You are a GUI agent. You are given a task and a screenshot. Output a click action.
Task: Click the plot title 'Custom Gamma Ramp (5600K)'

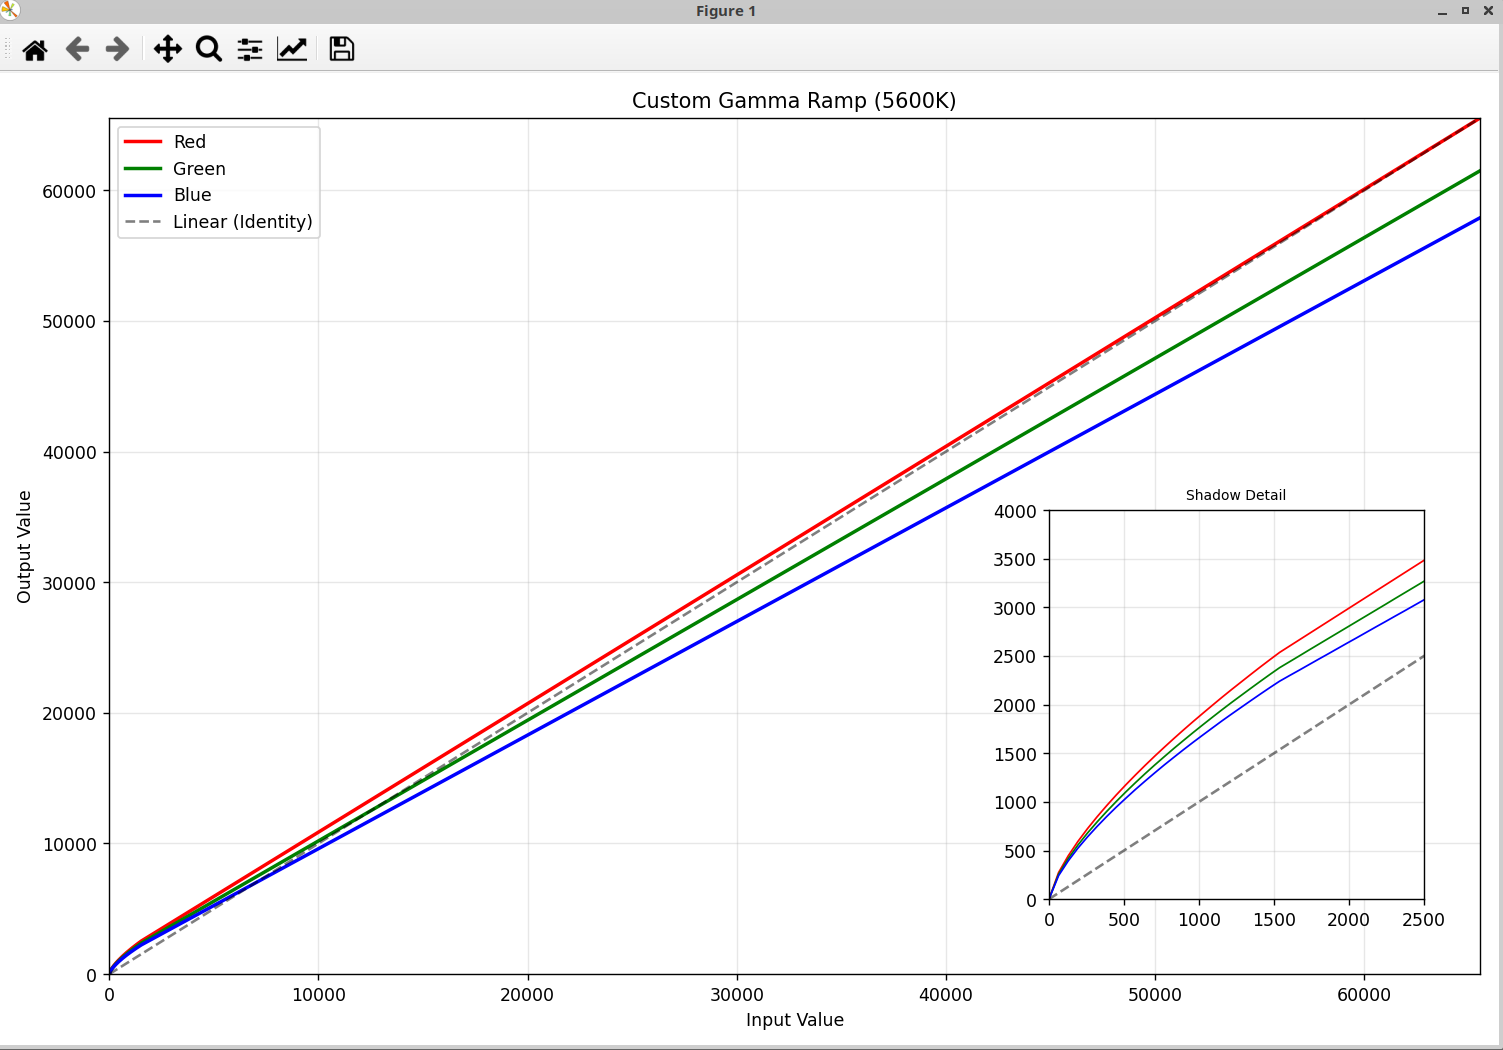(x=794, y=101)
